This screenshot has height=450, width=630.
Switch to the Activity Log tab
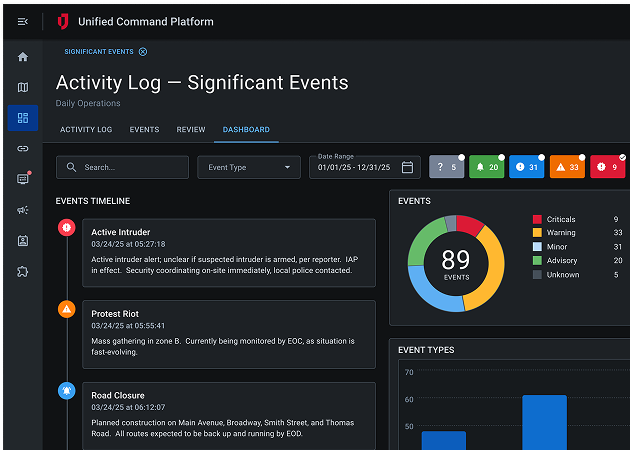coord(86,130)
